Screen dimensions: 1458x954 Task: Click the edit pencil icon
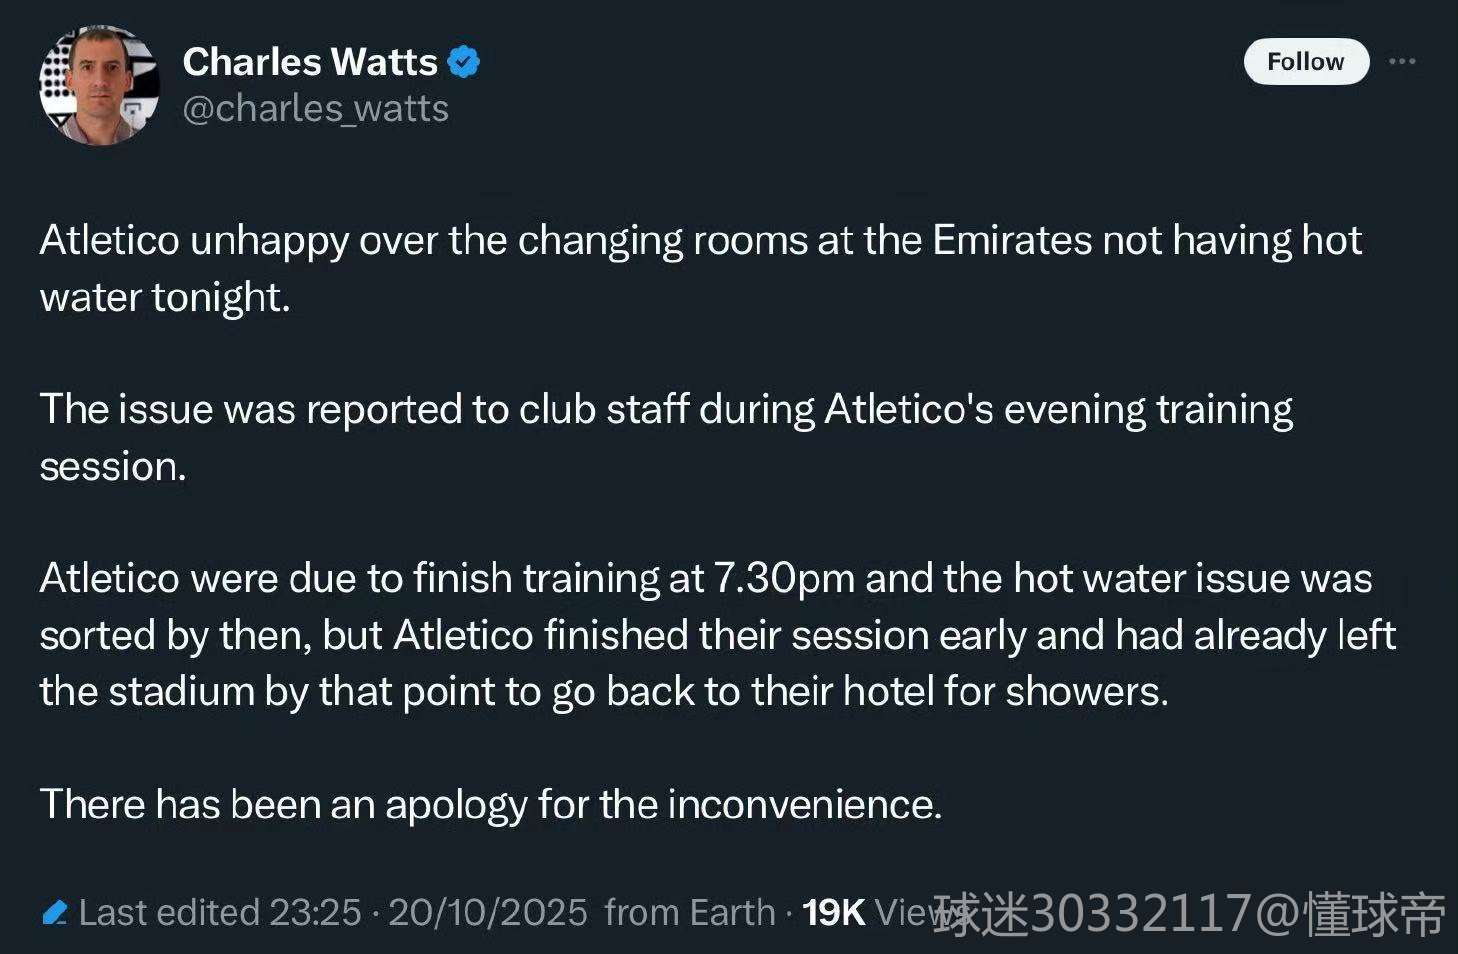coord(54,912)
